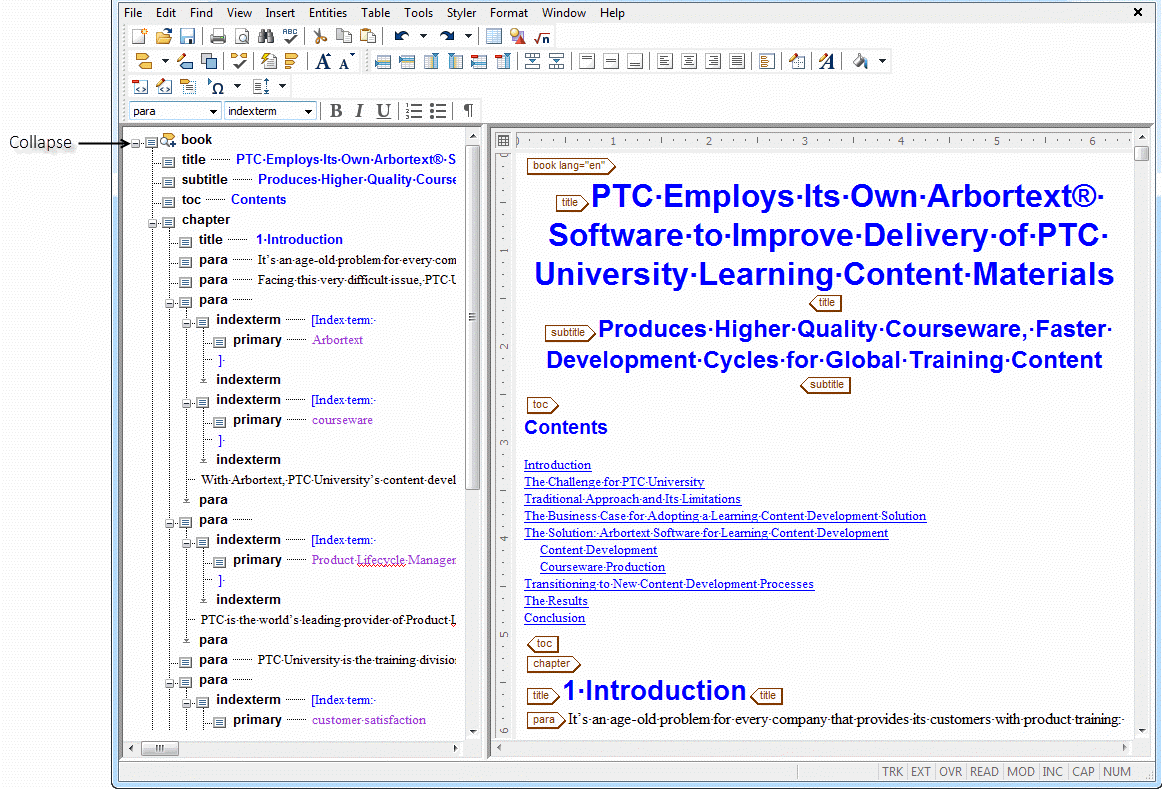Screen dimensions: 1162x789
Task: Open the Tools menu
Action: (418, 13)
